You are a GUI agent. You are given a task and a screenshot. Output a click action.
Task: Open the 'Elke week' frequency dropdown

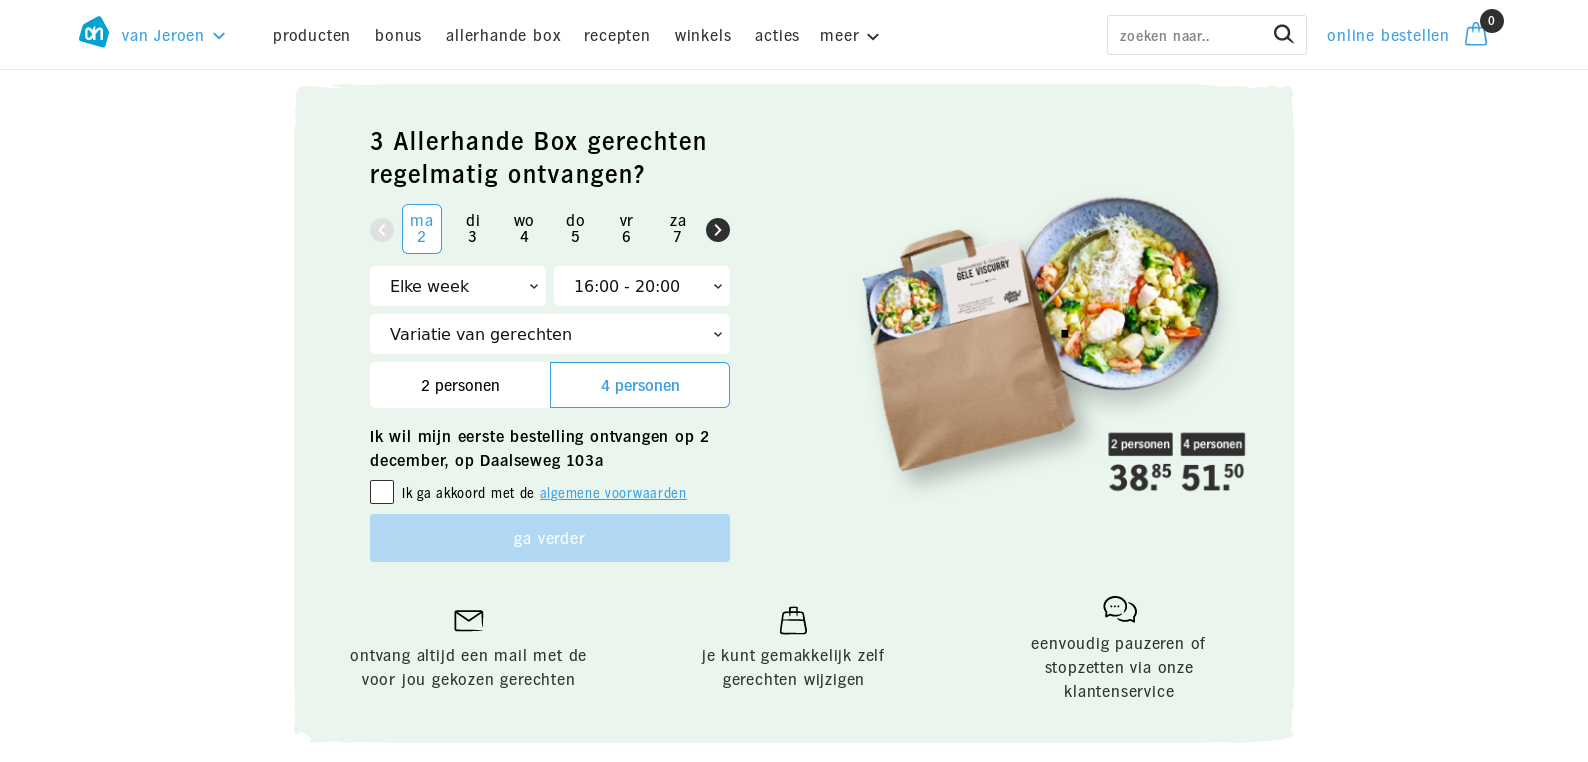(458, 286)
